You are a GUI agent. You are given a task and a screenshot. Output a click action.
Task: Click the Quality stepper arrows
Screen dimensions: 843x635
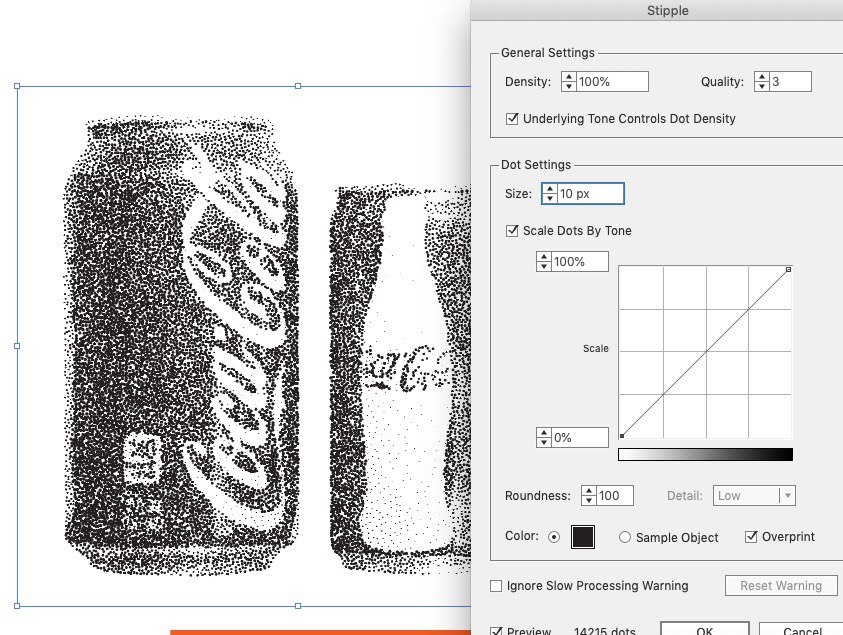[761, 82]
